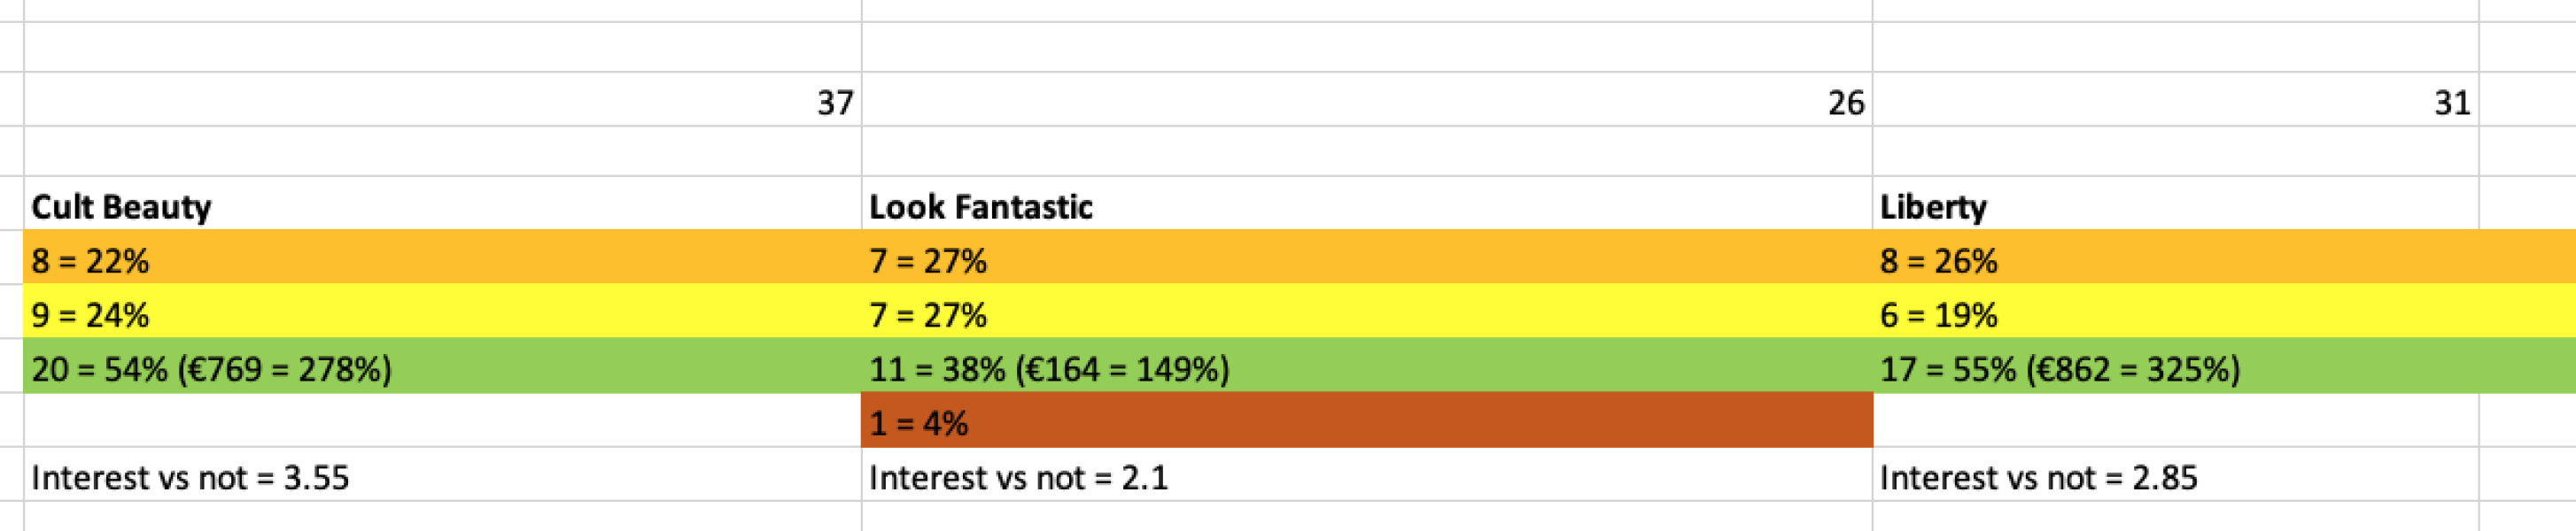
Task: Select the yellow cell reading 9 = 24%
Action: [x=440, y=314]
